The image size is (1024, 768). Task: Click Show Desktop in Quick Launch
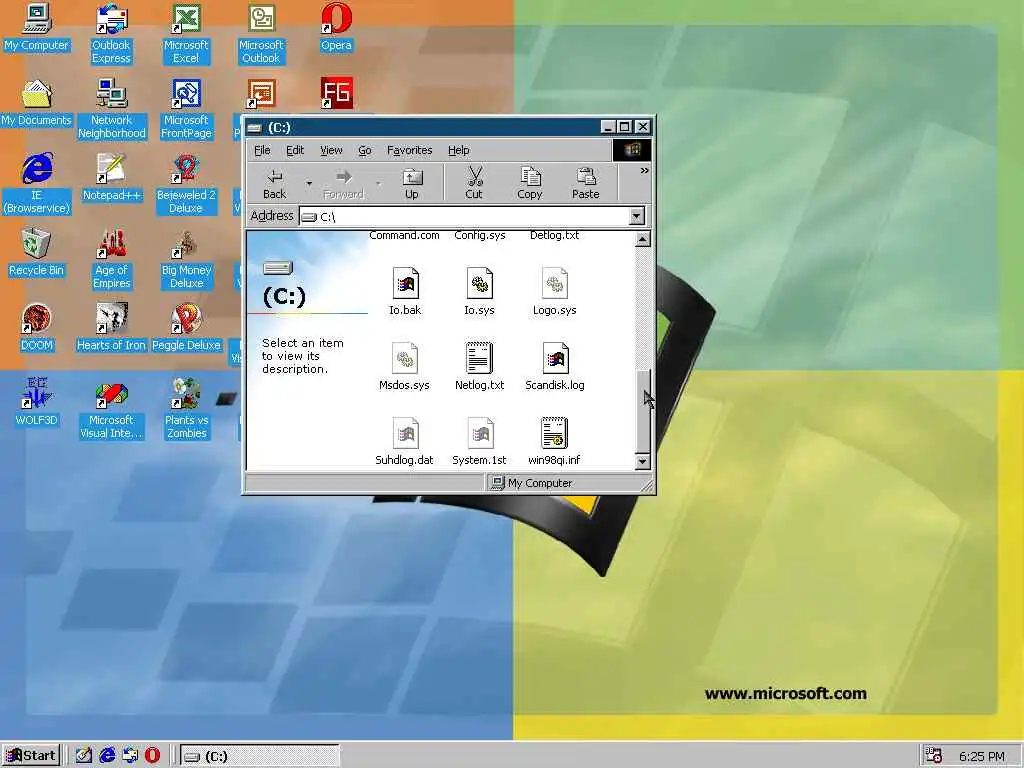[84, 756]
